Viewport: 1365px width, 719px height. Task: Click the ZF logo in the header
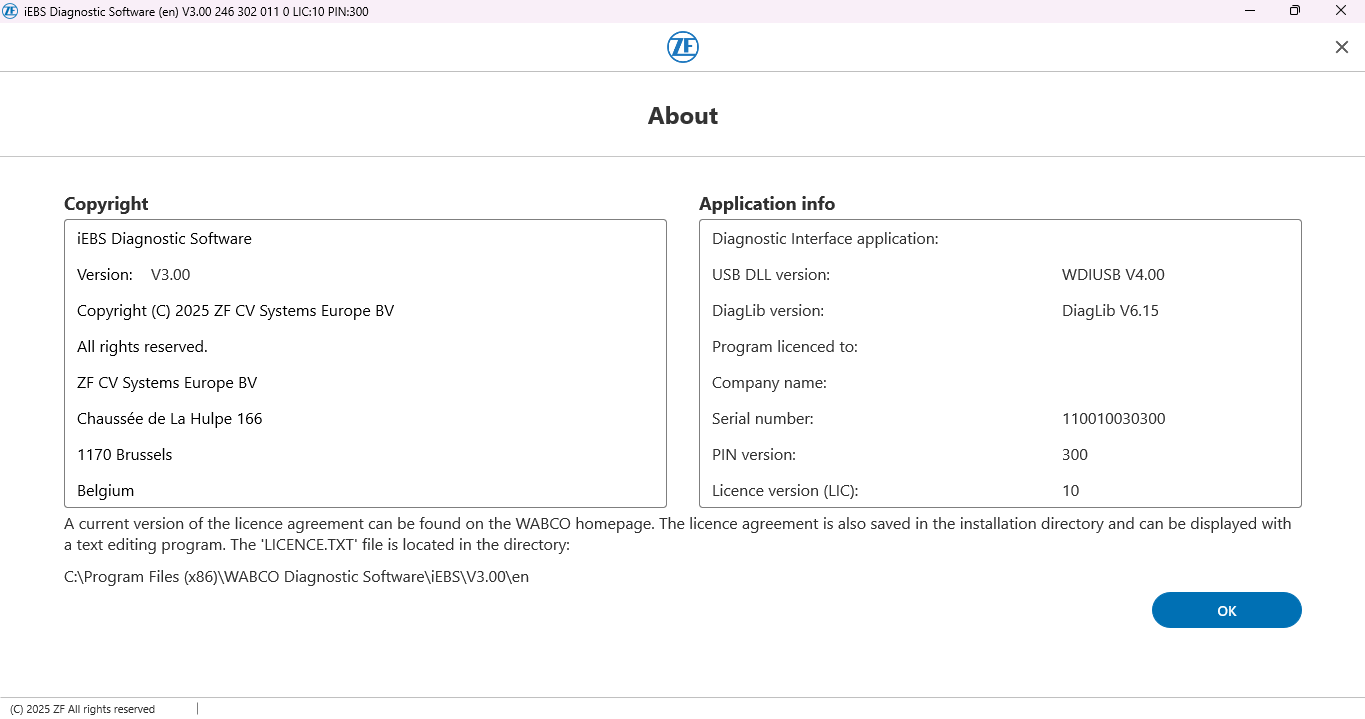(683, 47)
